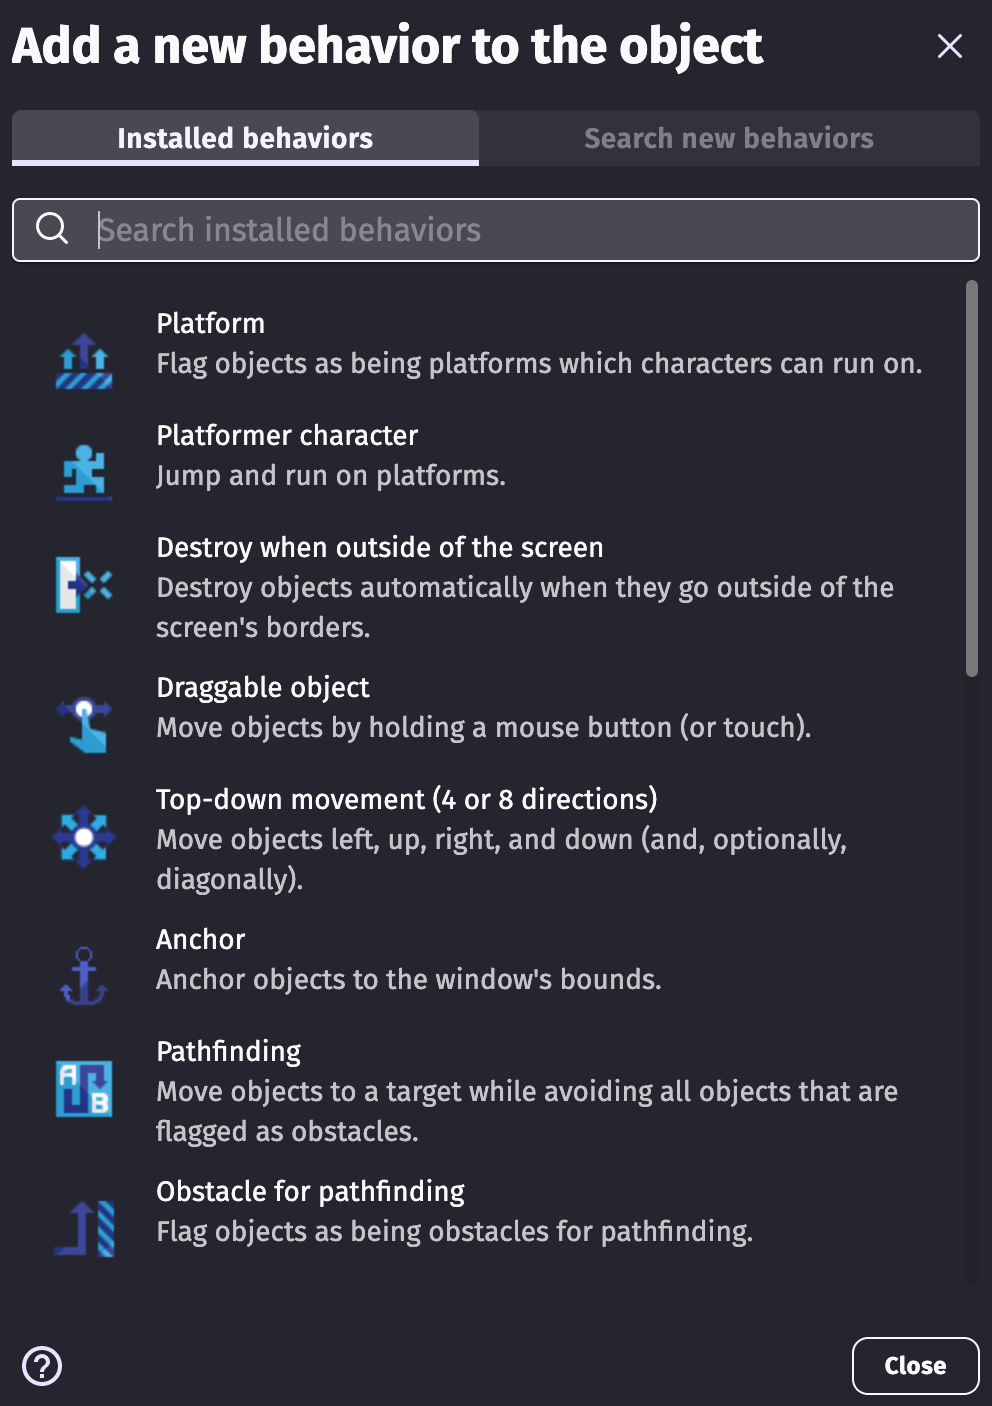Click the Pathfinding A-to-B icon
This screenshot has height=1406, width=992.
[84, 1088]
